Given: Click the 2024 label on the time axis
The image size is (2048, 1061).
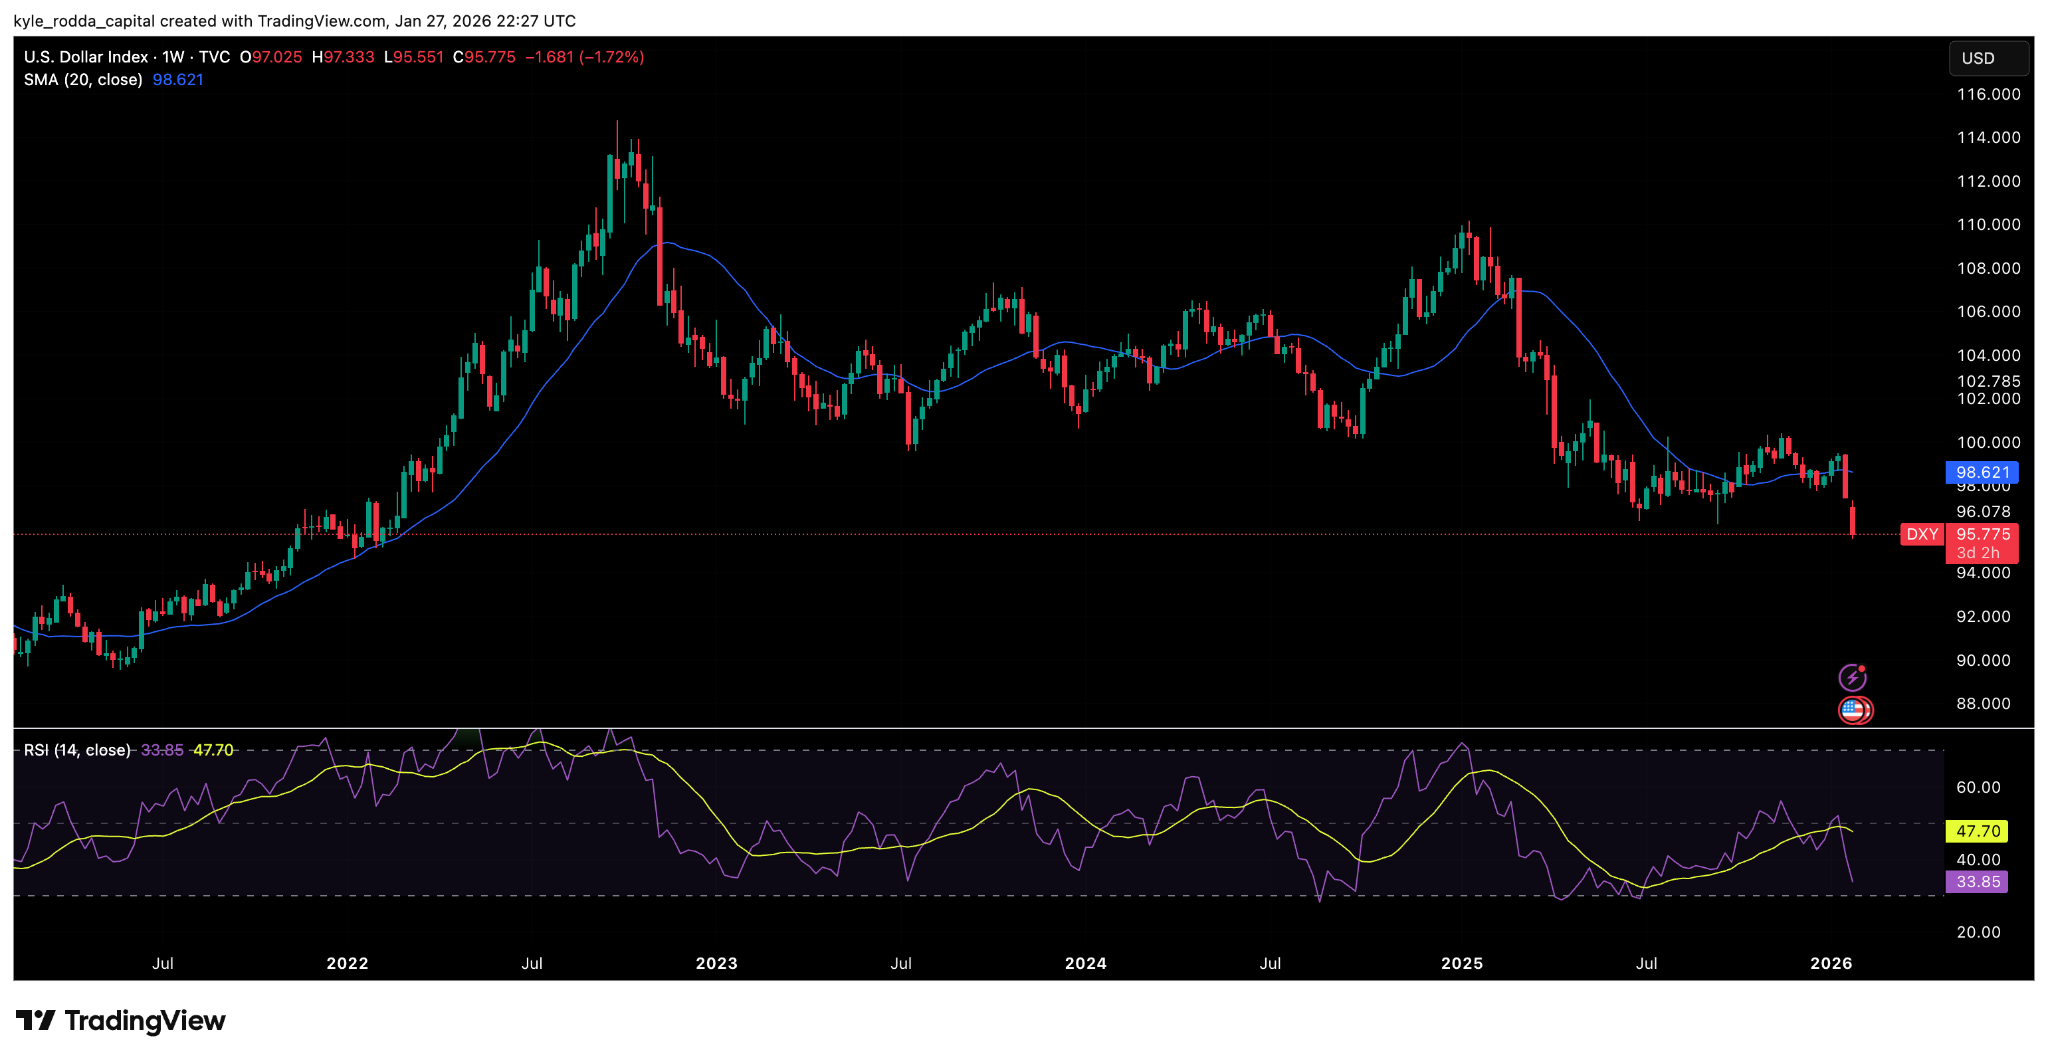Looking at the screenshot, I should [x=1085, y=963].
